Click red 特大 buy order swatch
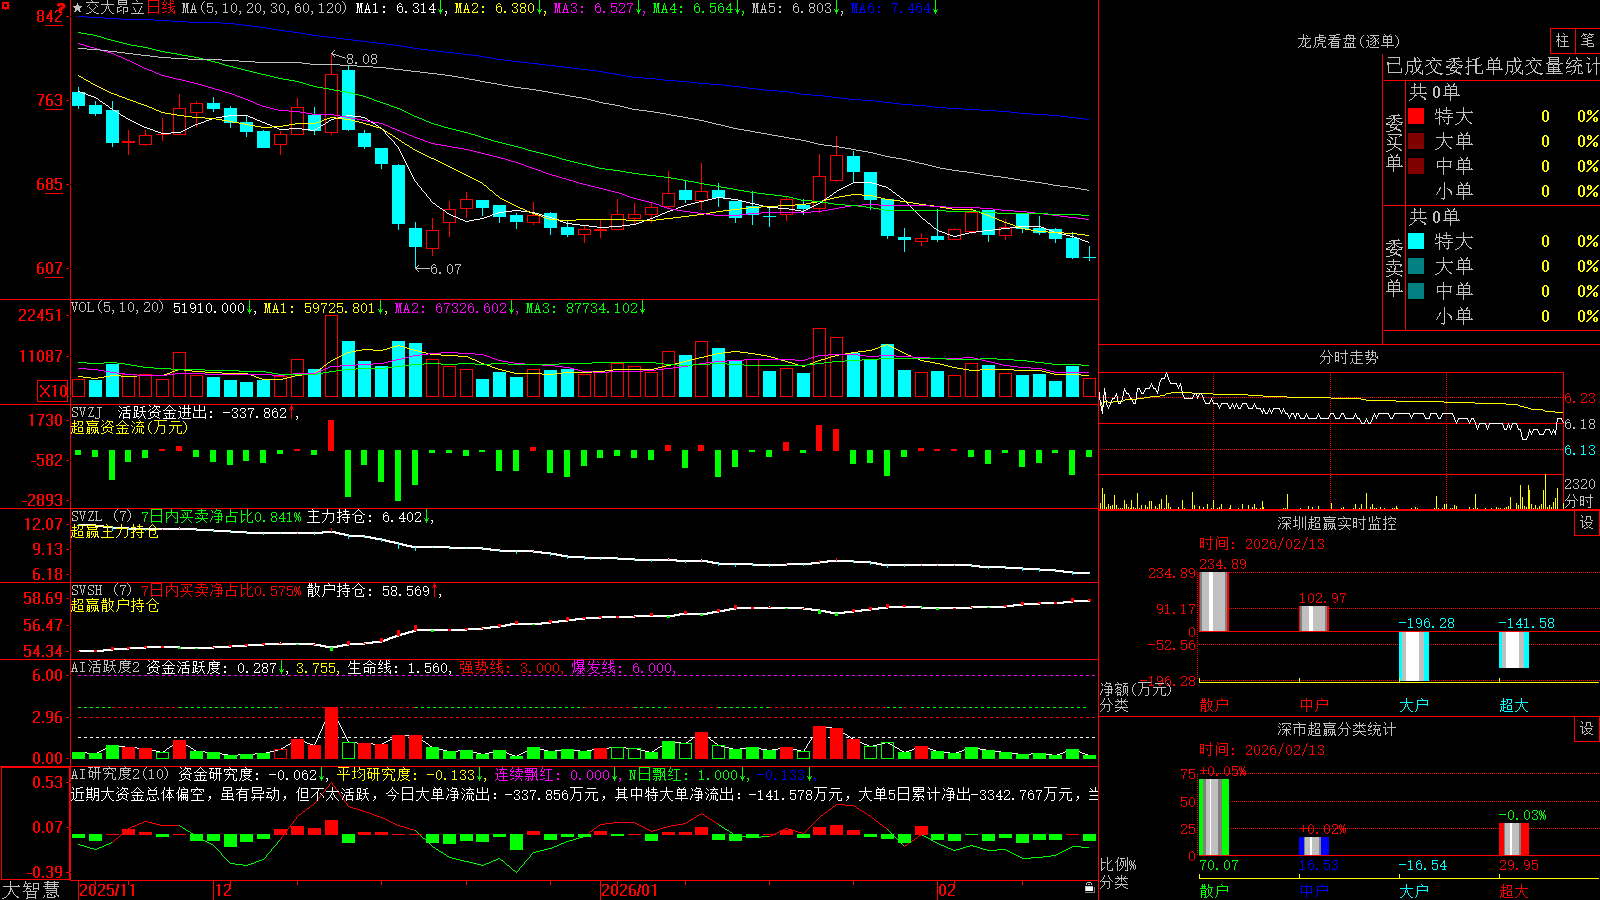1600x900 pixels. point(1416,116)
